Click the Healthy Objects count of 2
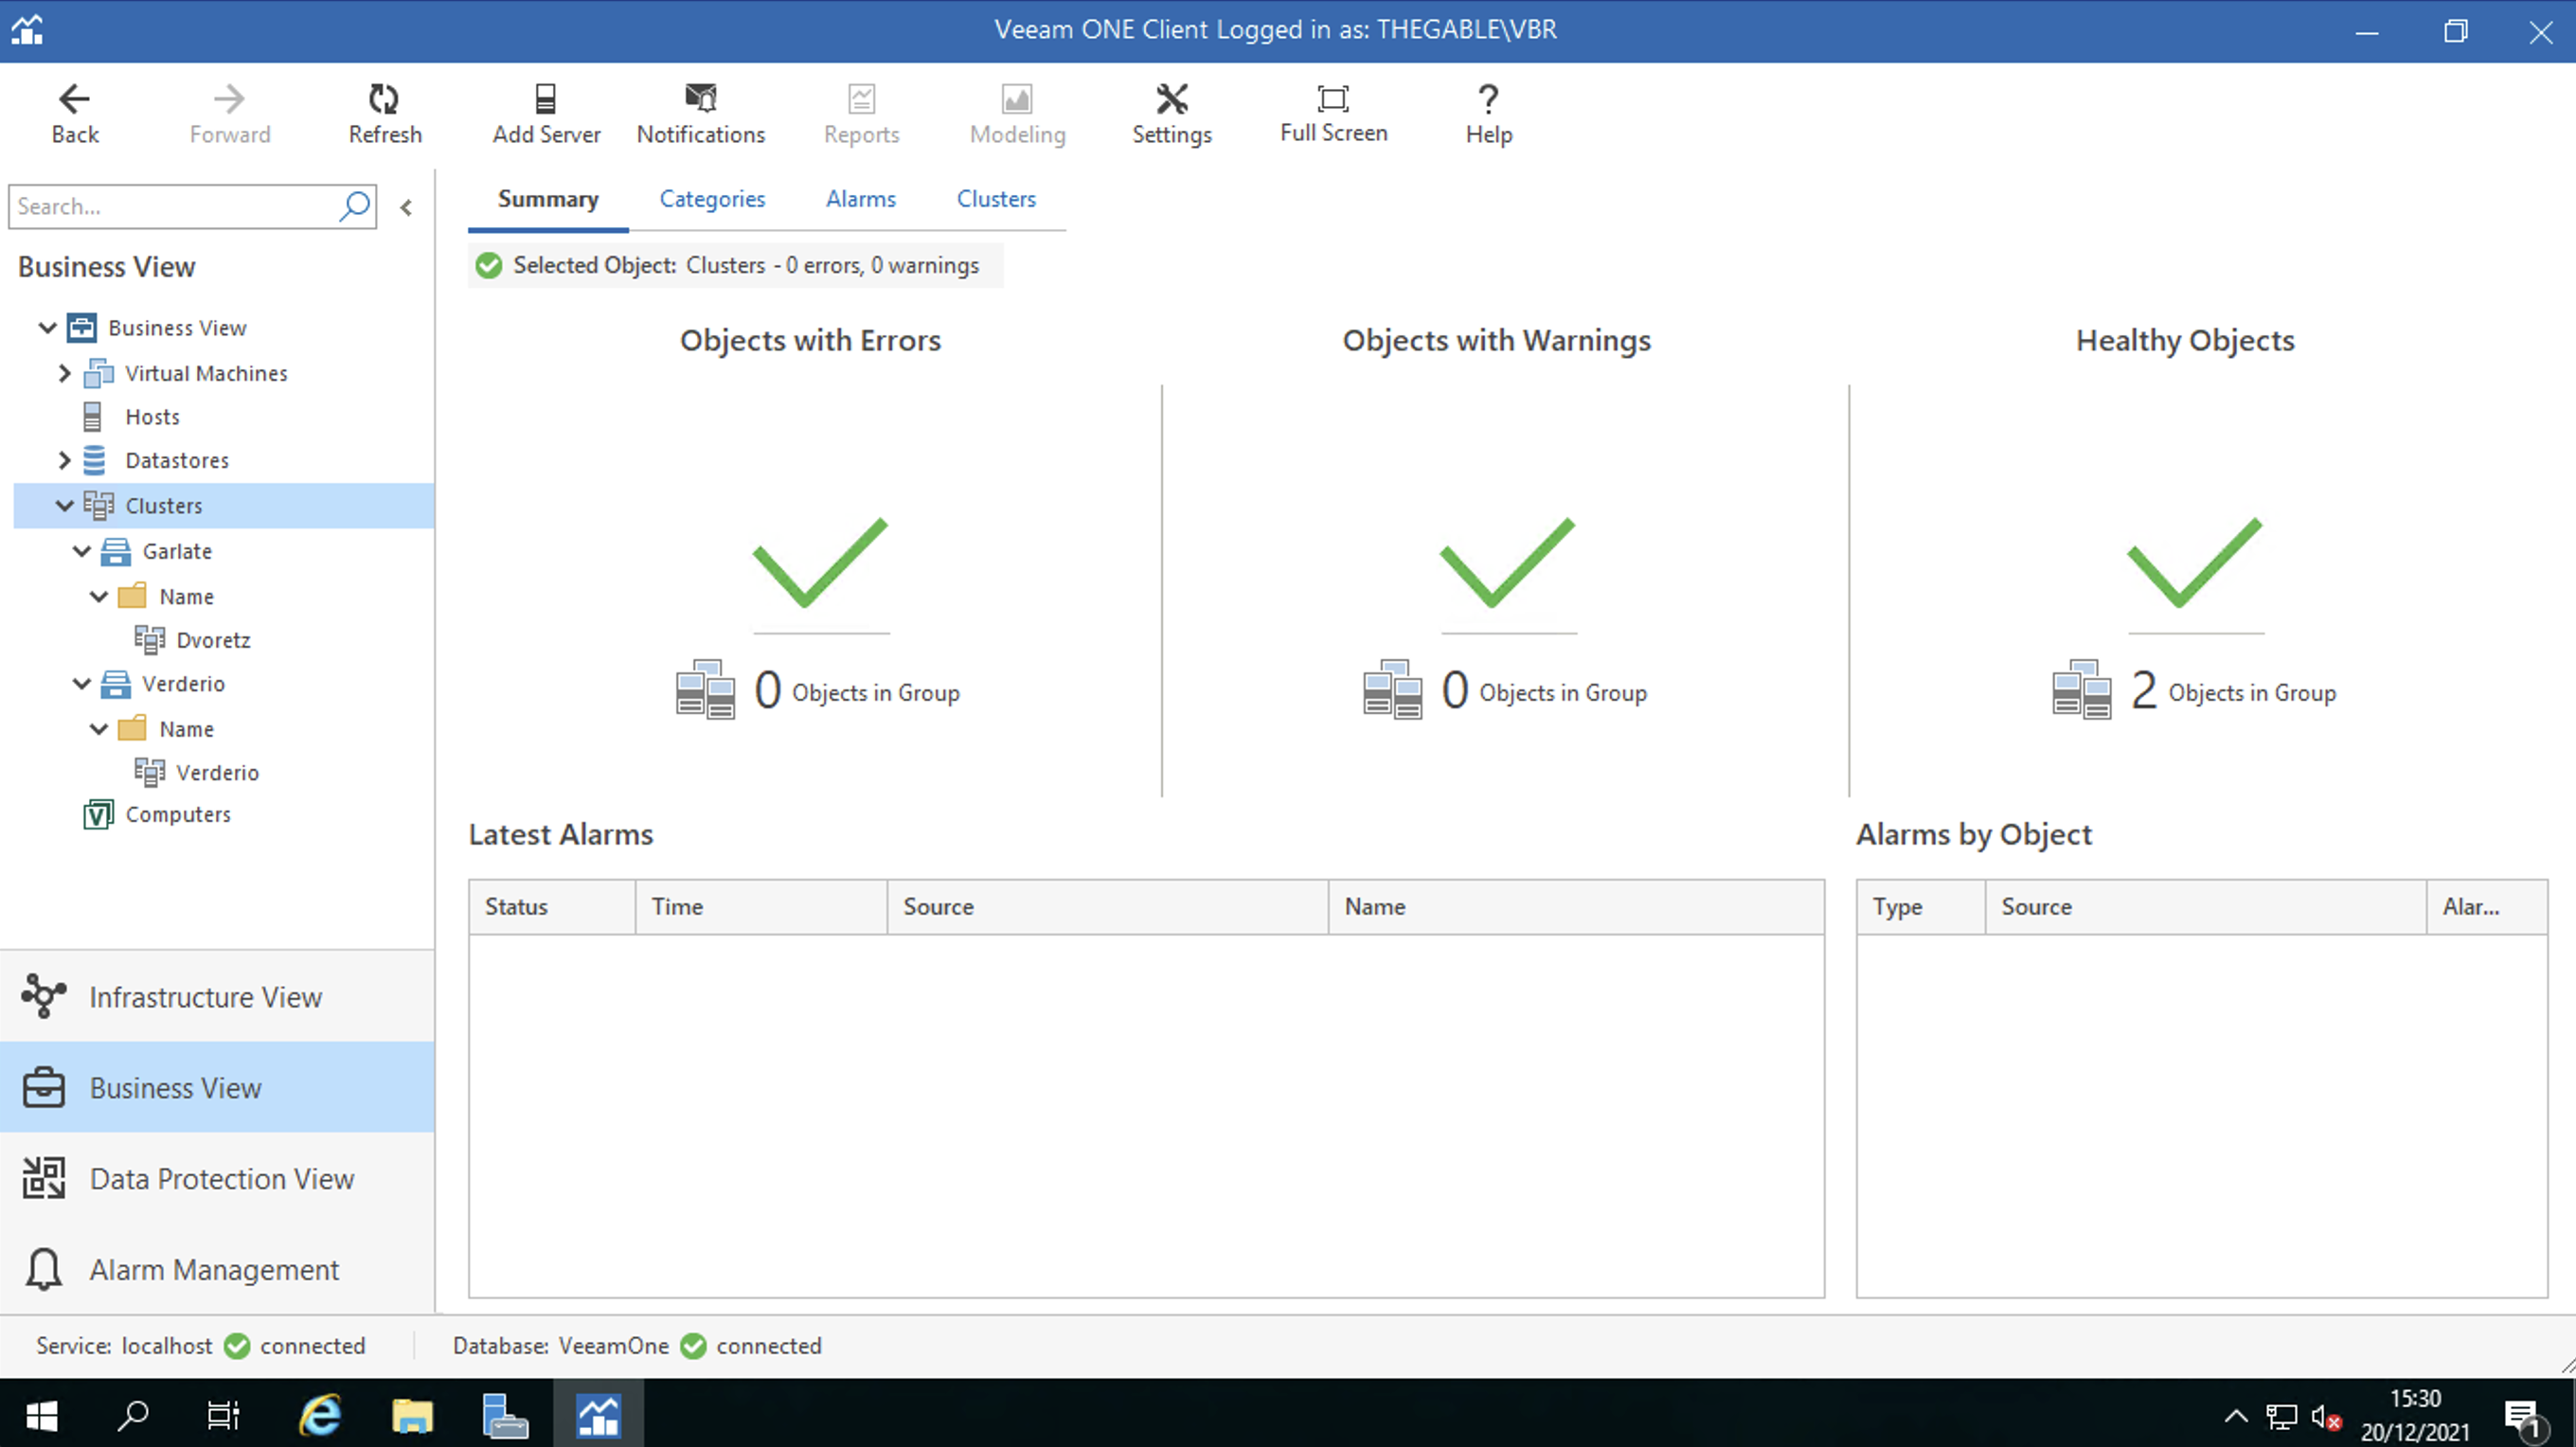The image size is (2576, 1447). point(2143,690)
